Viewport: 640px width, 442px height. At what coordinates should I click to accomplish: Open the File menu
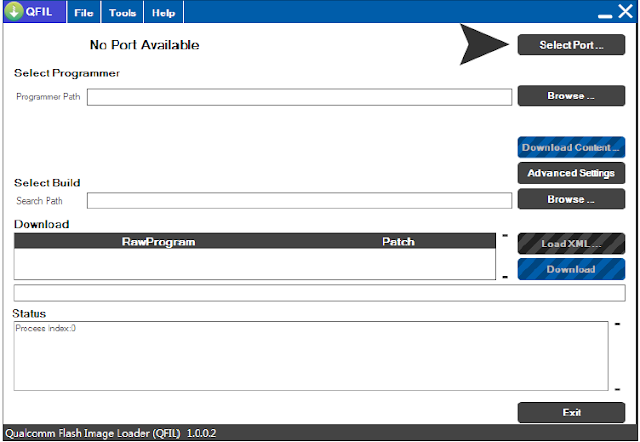click(x=84, y=13)
